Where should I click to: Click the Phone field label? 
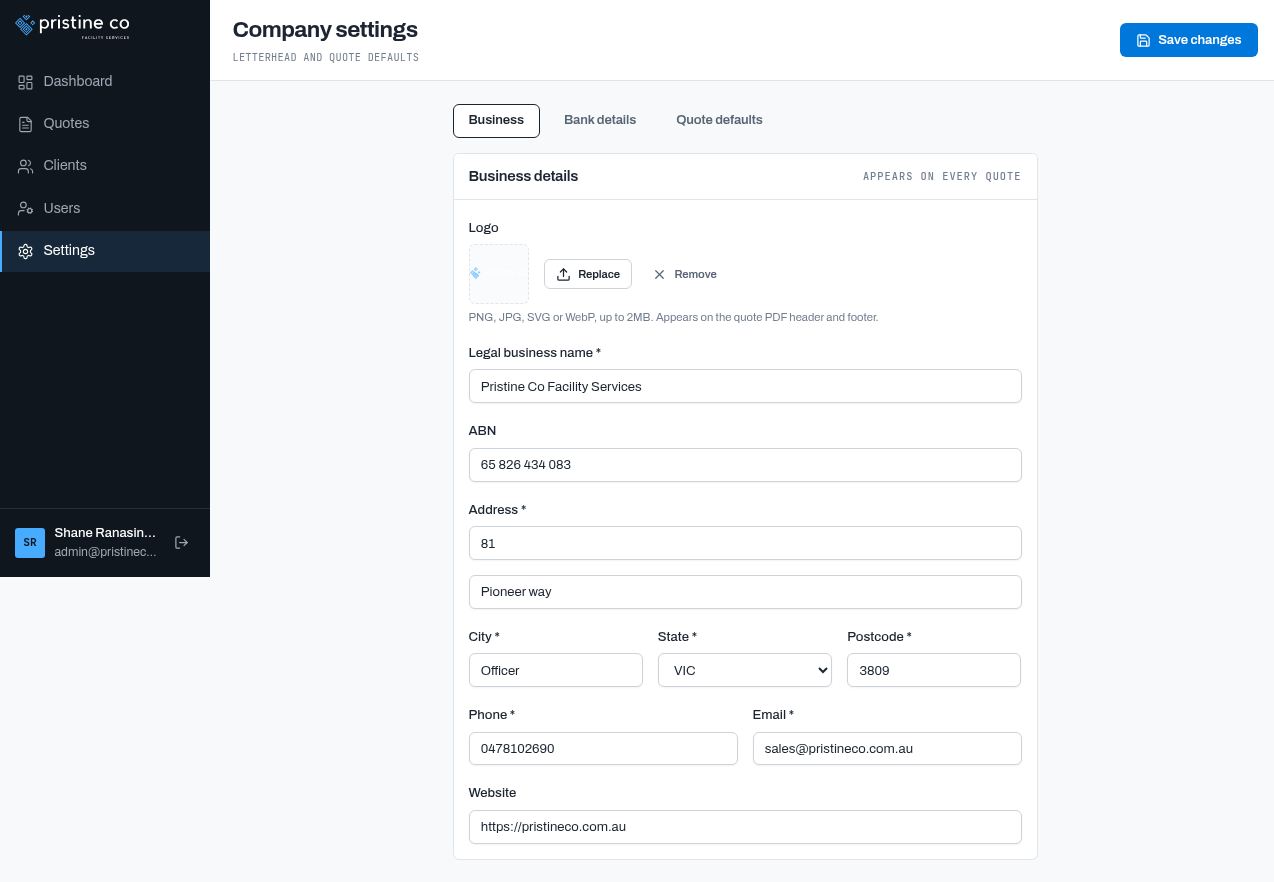coord(492,715)
